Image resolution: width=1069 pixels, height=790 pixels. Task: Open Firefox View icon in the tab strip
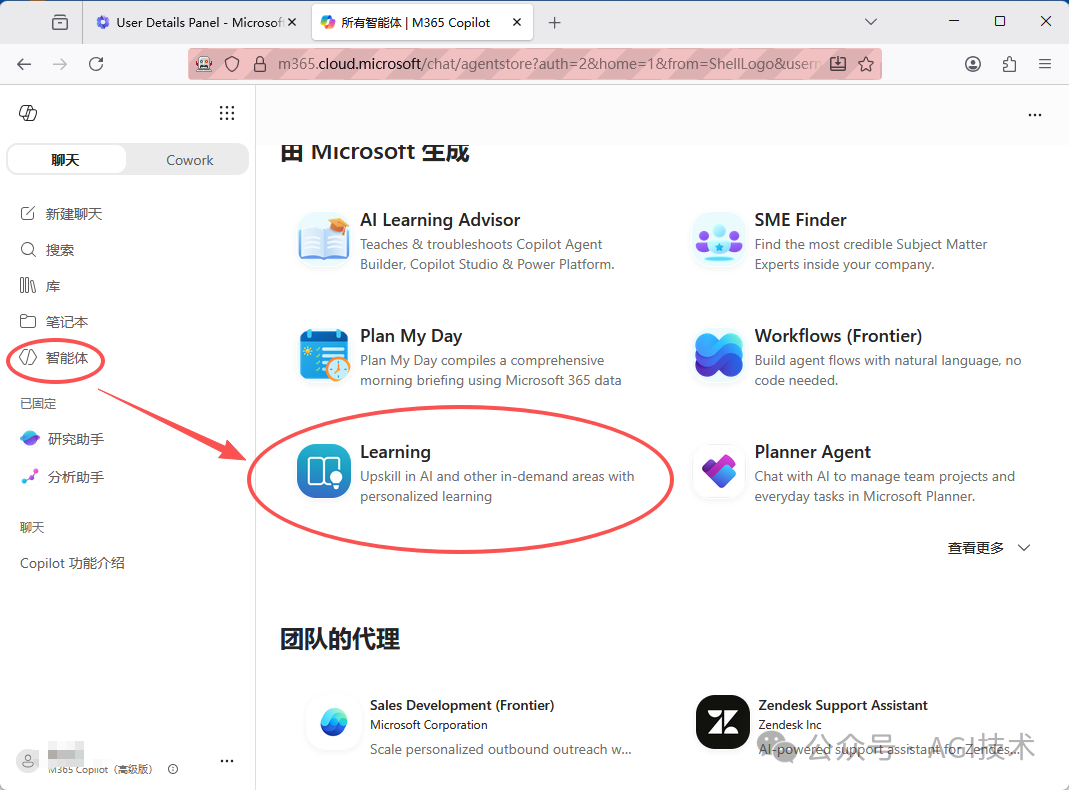pos(60,22)
